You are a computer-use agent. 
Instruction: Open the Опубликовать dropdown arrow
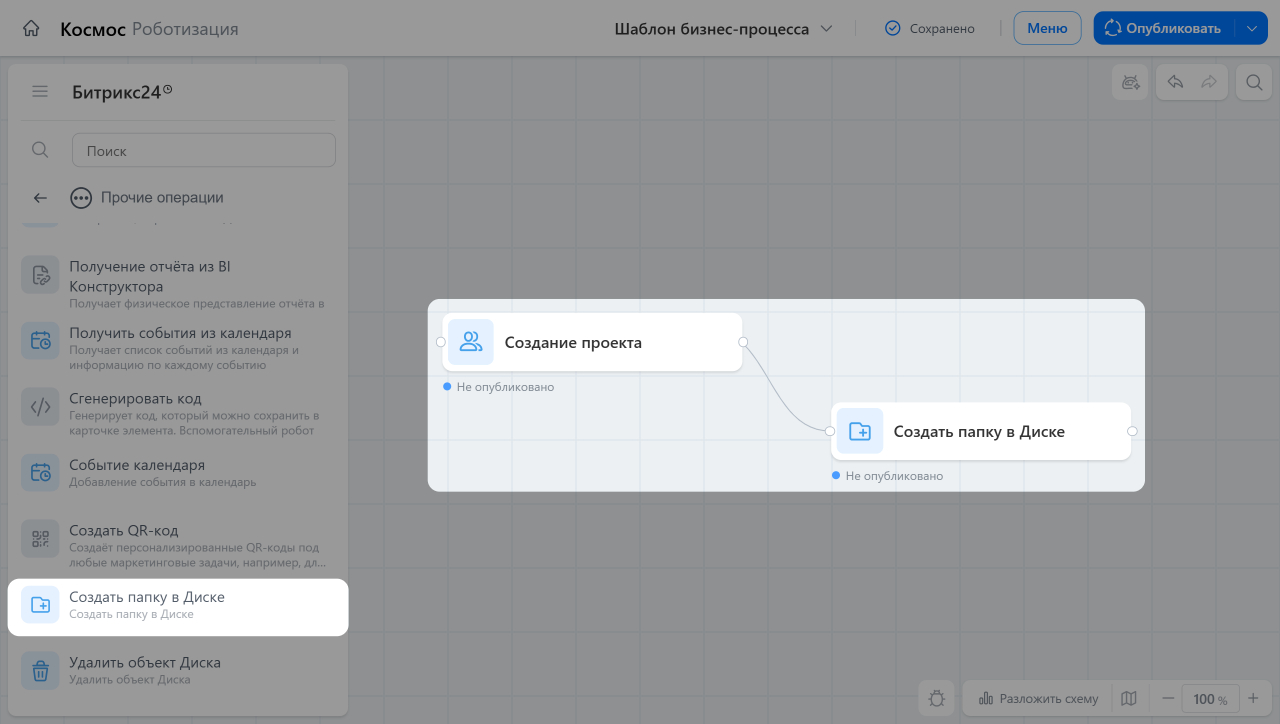1252,28
